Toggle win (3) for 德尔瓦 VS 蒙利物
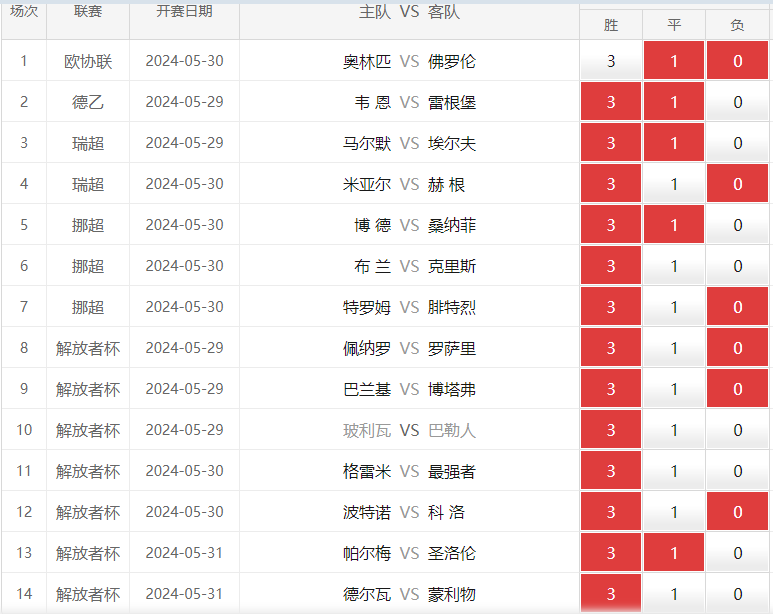 pos(611,593)
